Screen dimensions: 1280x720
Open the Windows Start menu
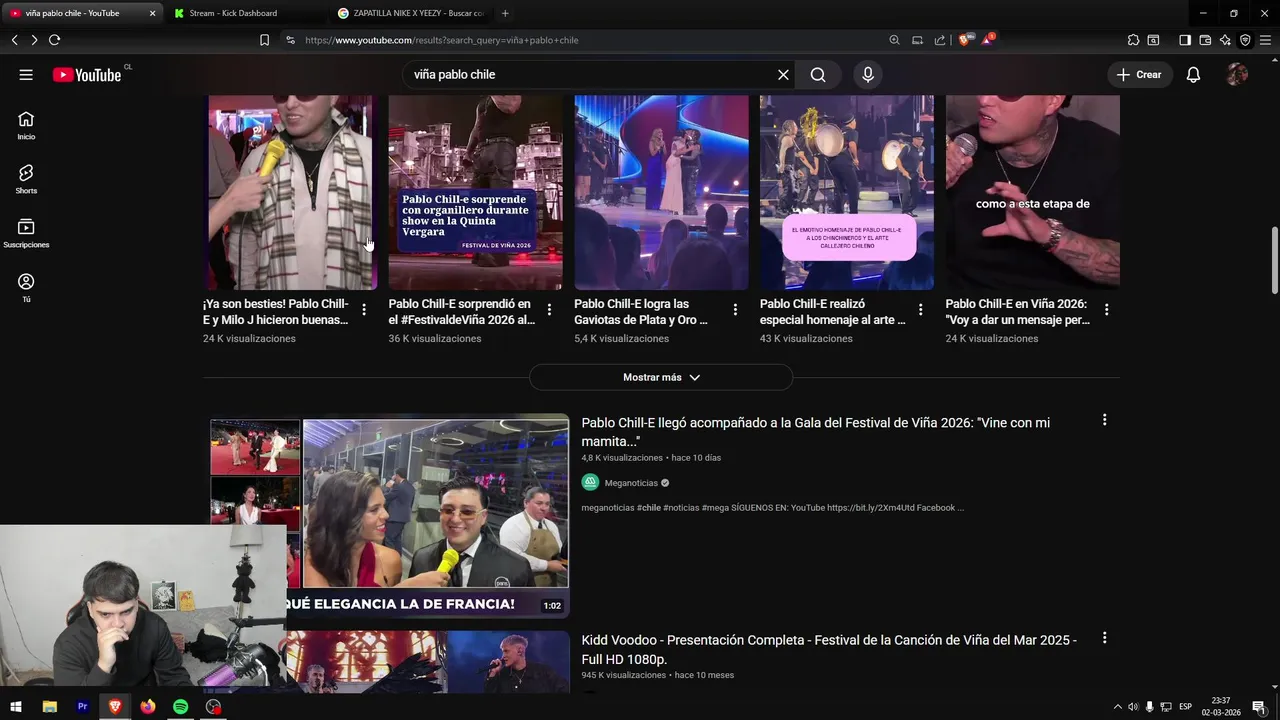pyautogui.click(x=16, y=707)
